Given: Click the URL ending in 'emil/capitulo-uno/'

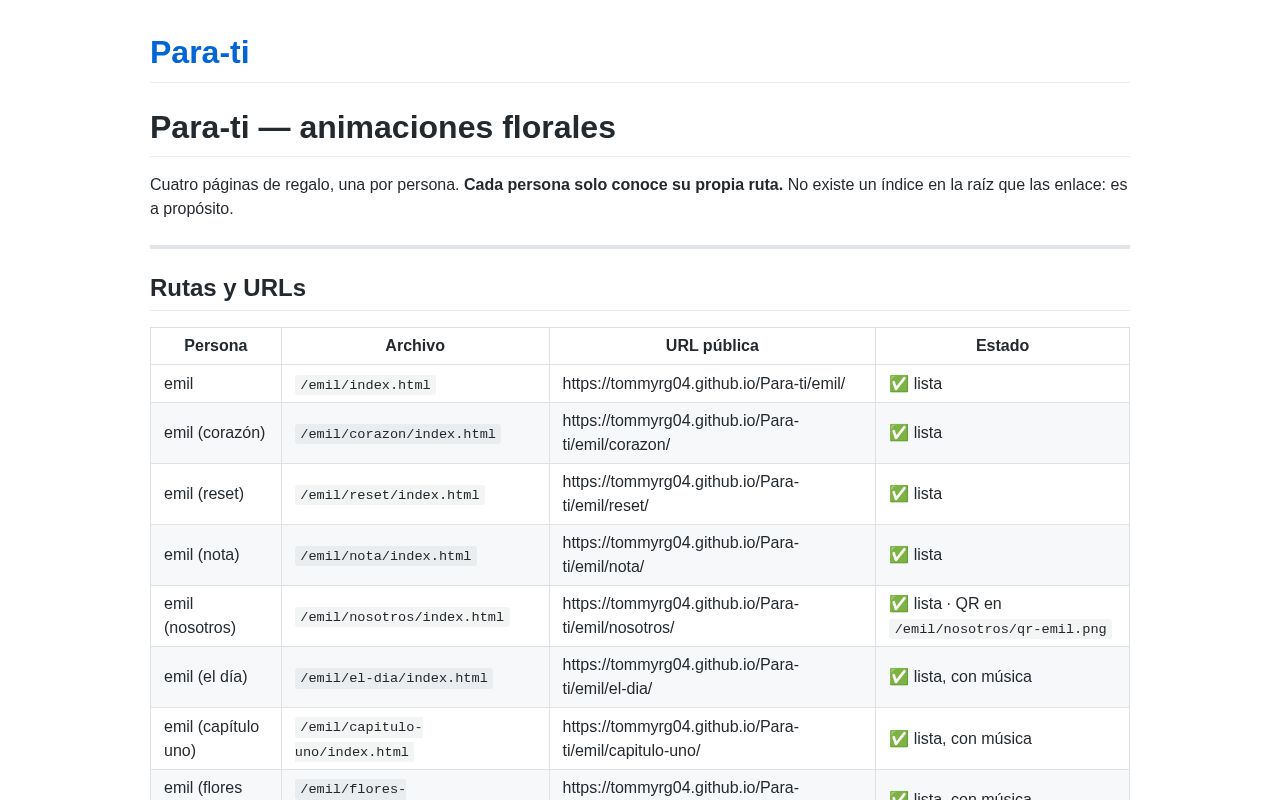Looking at the screenshot, I should coord(681,739).
